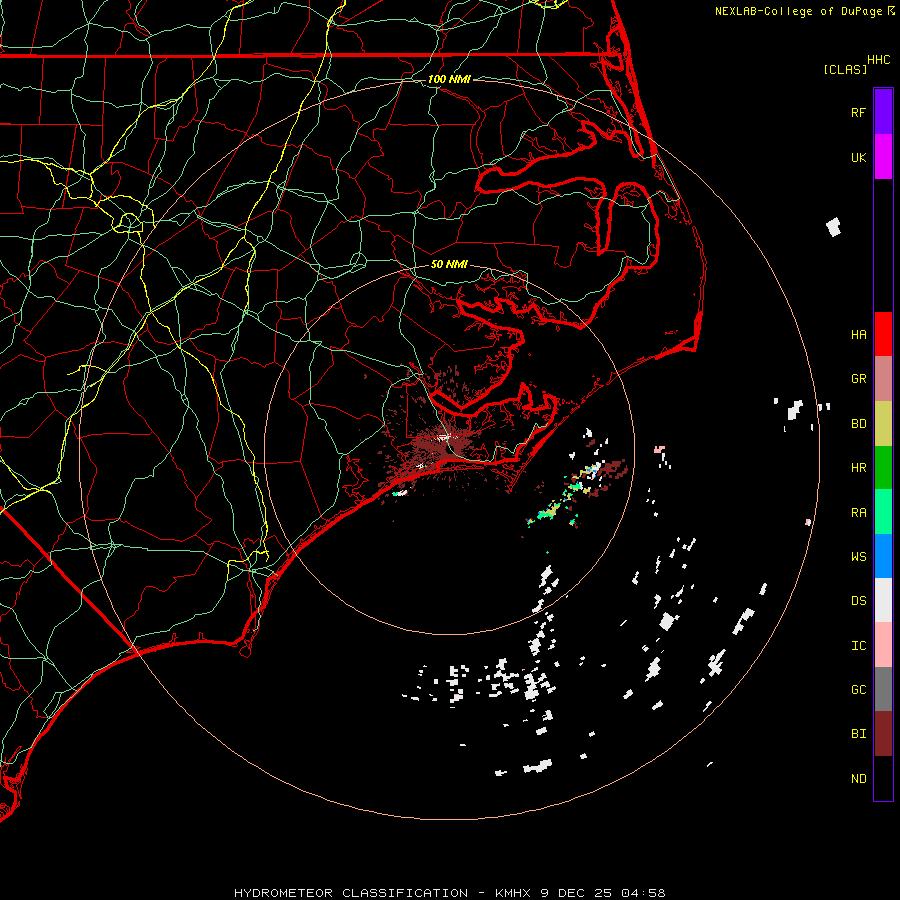Click the DS legend label
900x900 pixels.
click(858, 600)
